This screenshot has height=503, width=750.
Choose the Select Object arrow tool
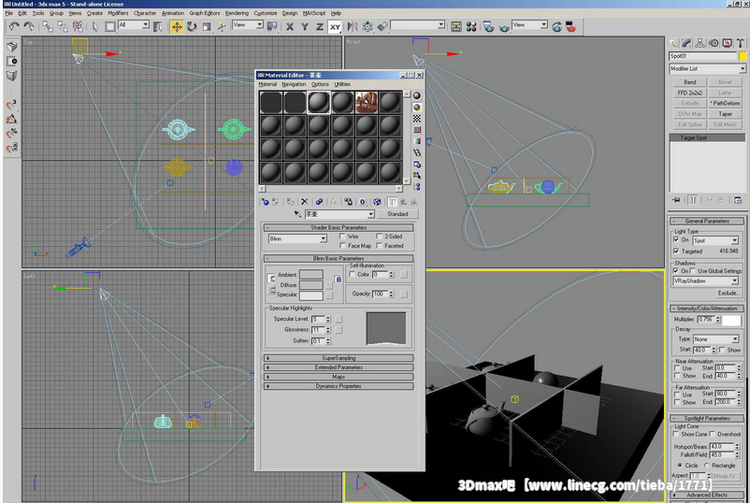pyautogui.click(x=95, y=26)
